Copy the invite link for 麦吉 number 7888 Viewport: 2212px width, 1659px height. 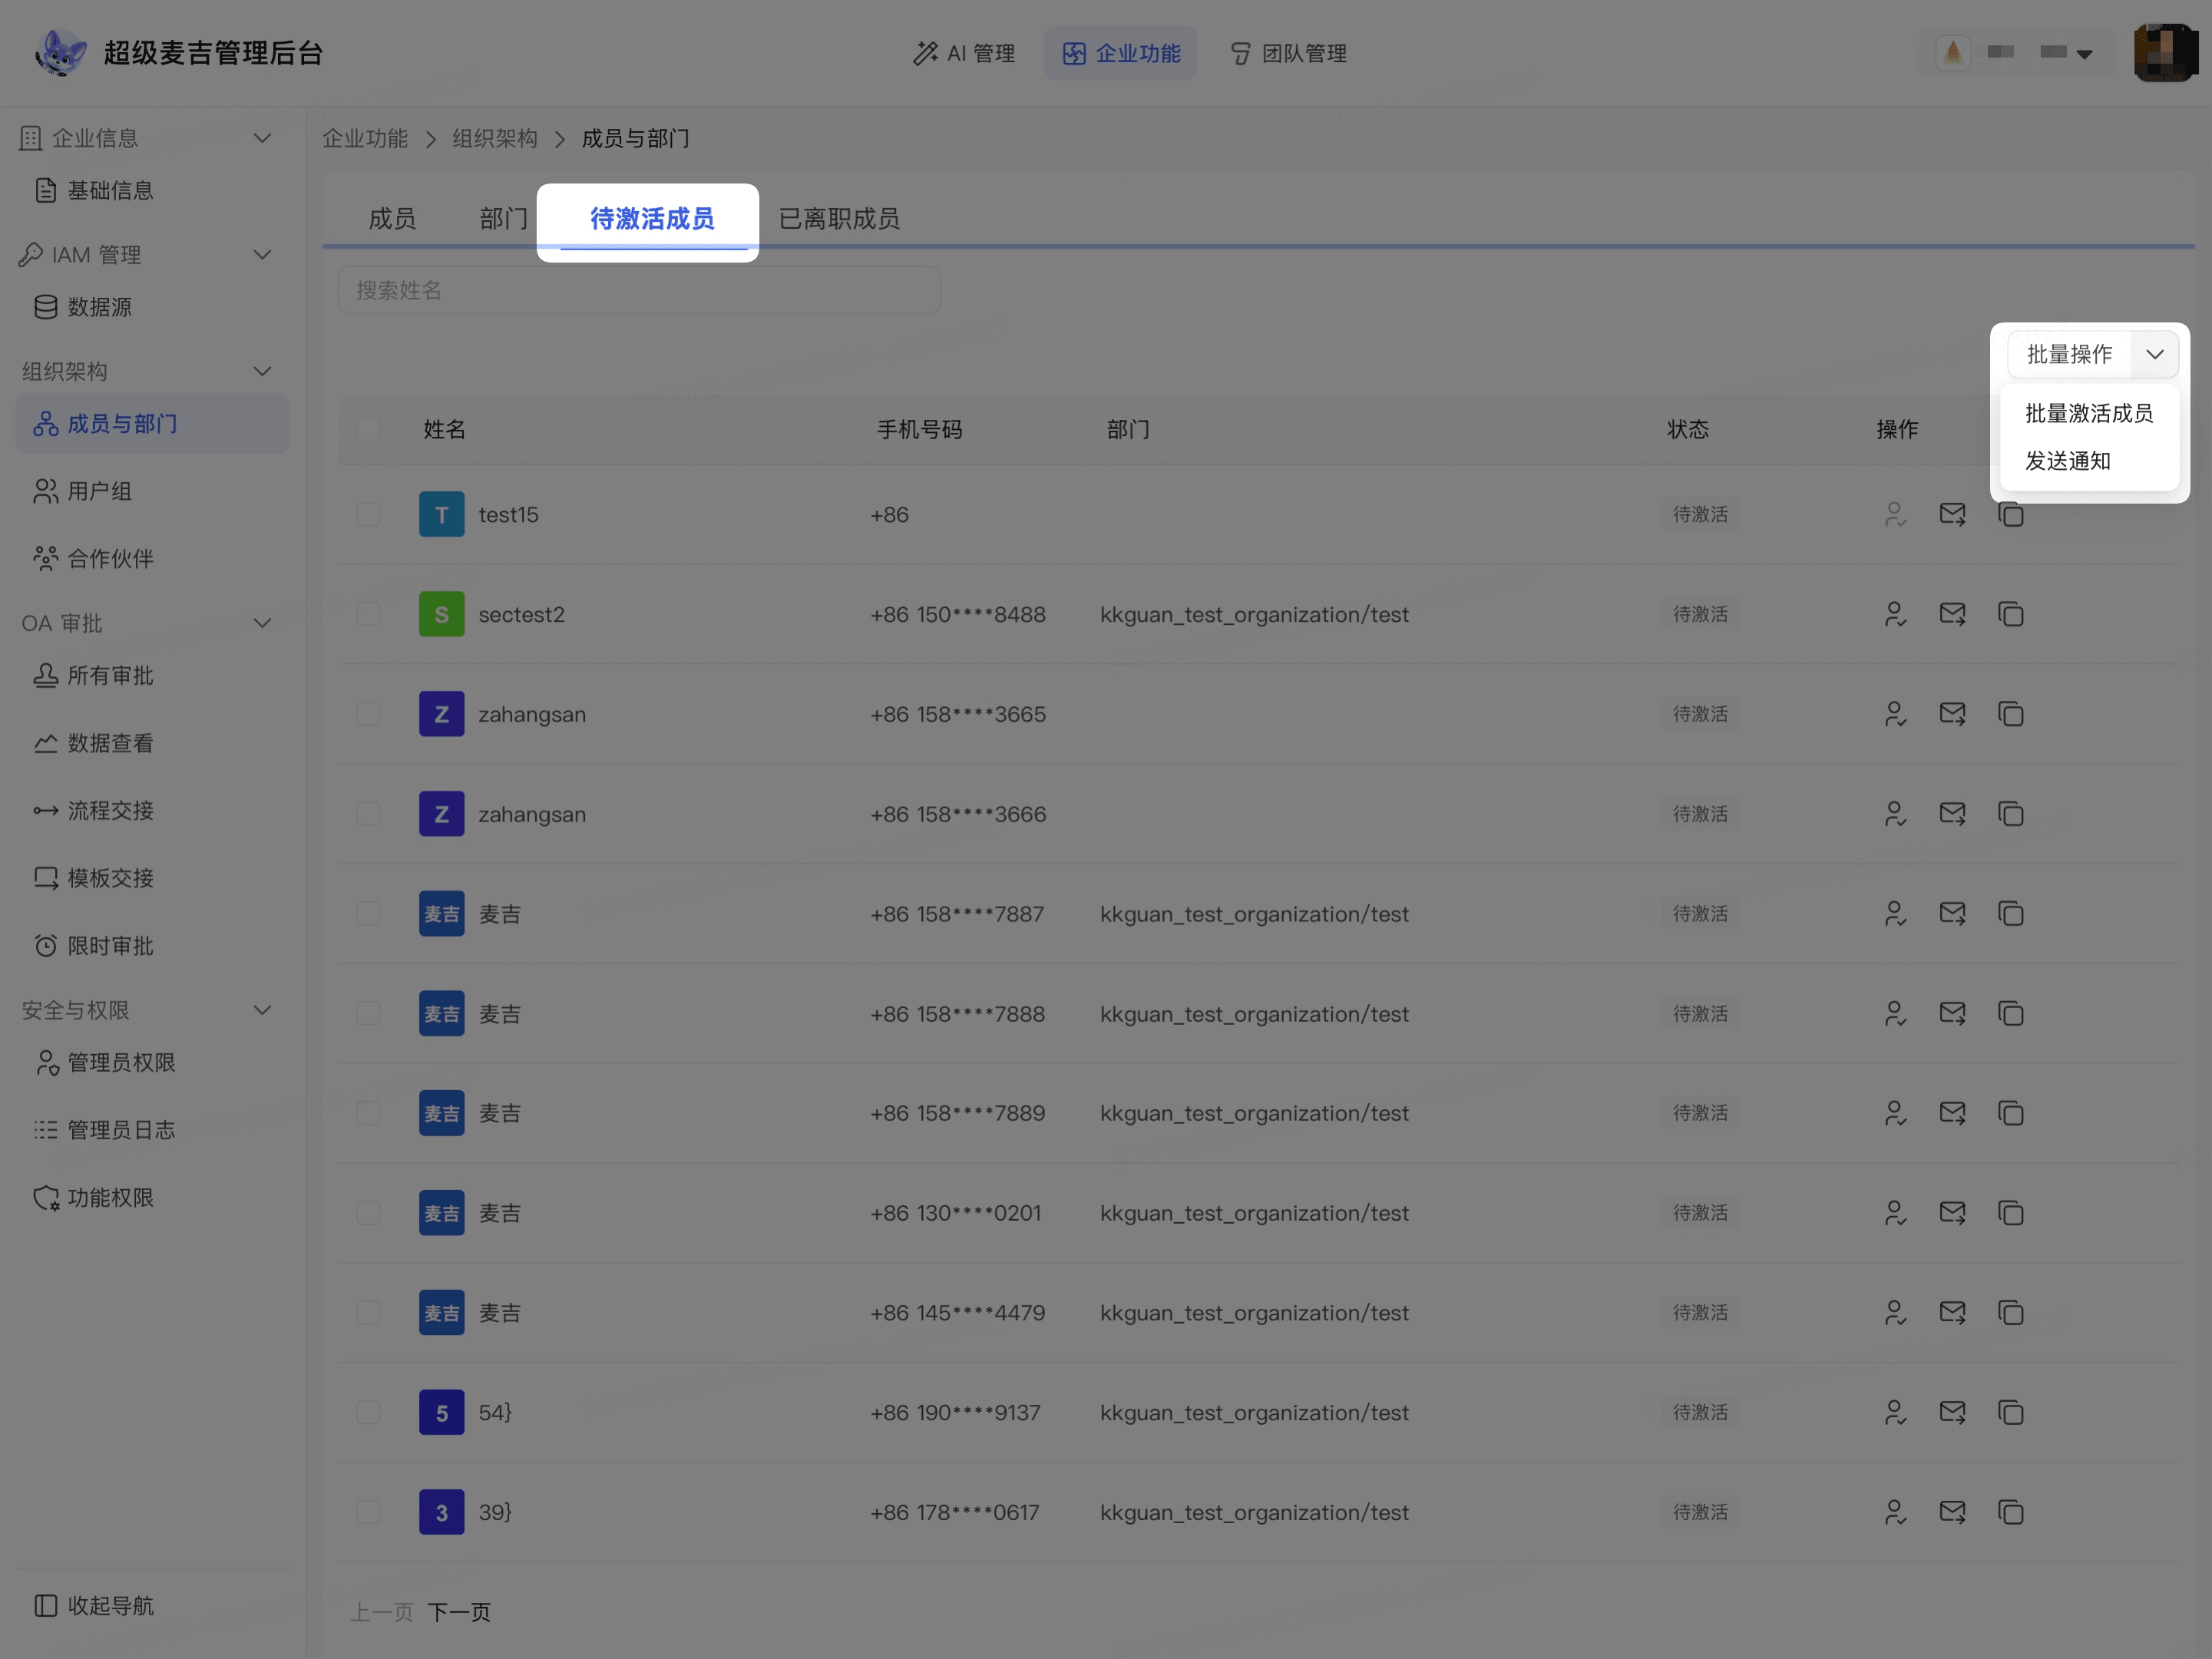point(2010,1013)
